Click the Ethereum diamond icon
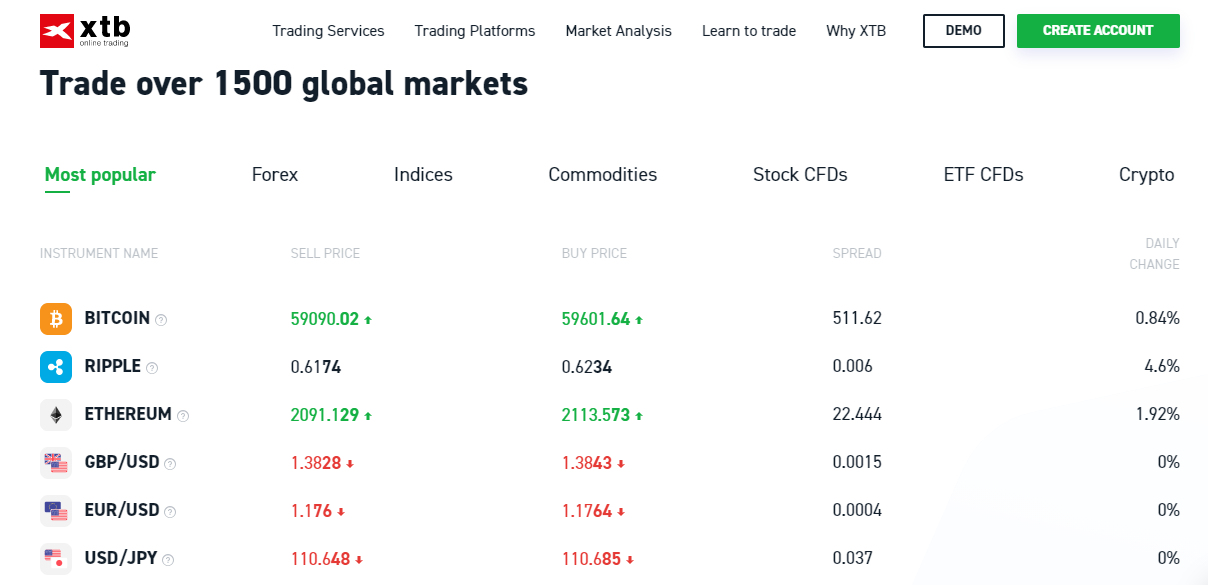 [56, 415]
